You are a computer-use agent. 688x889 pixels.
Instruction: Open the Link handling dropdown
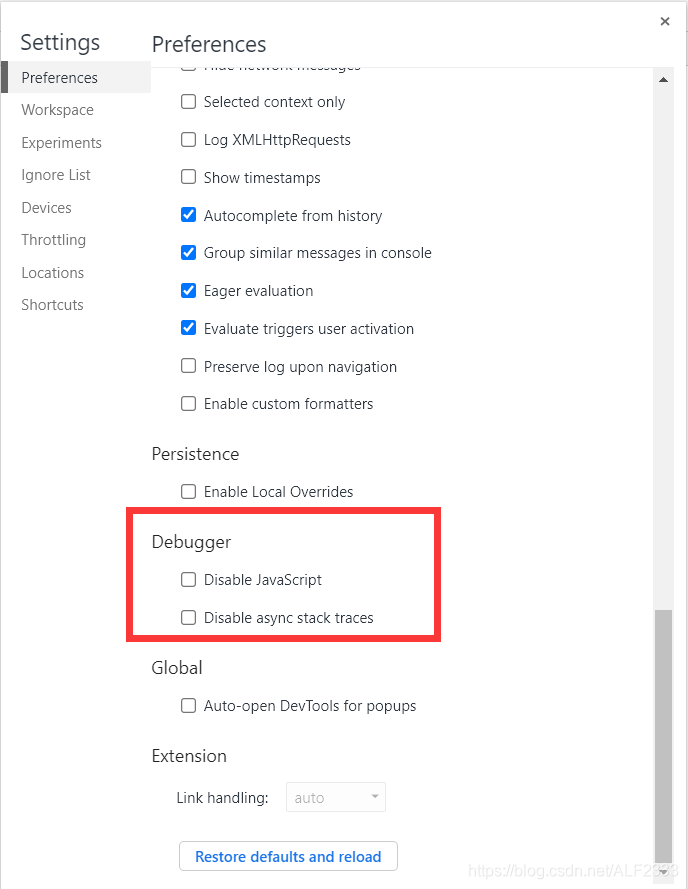(x=335, y=796)
